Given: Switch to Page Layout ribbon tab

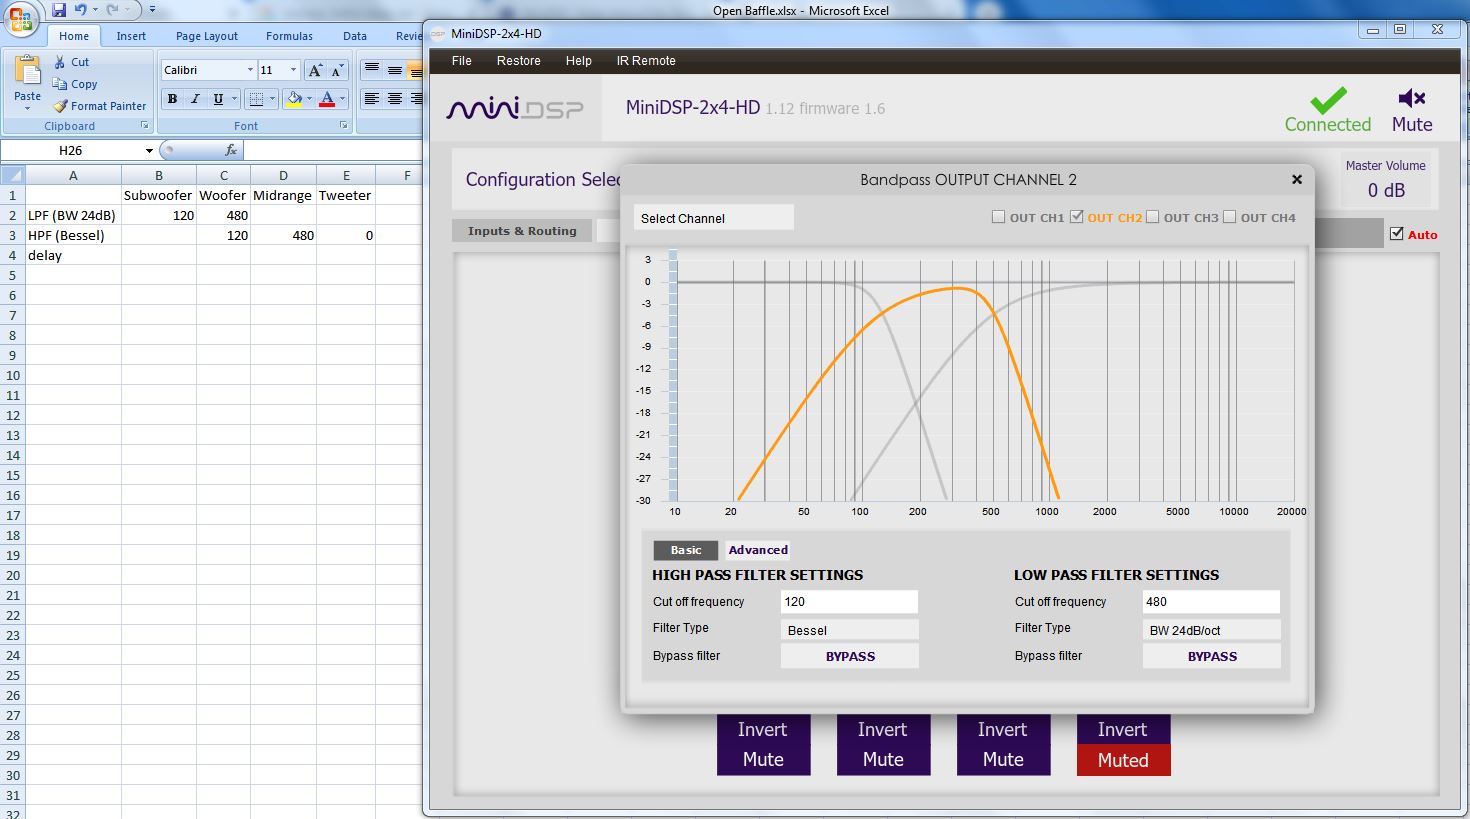Looking at the screenshot, I should pyautogui.click(x=207, y=36).
